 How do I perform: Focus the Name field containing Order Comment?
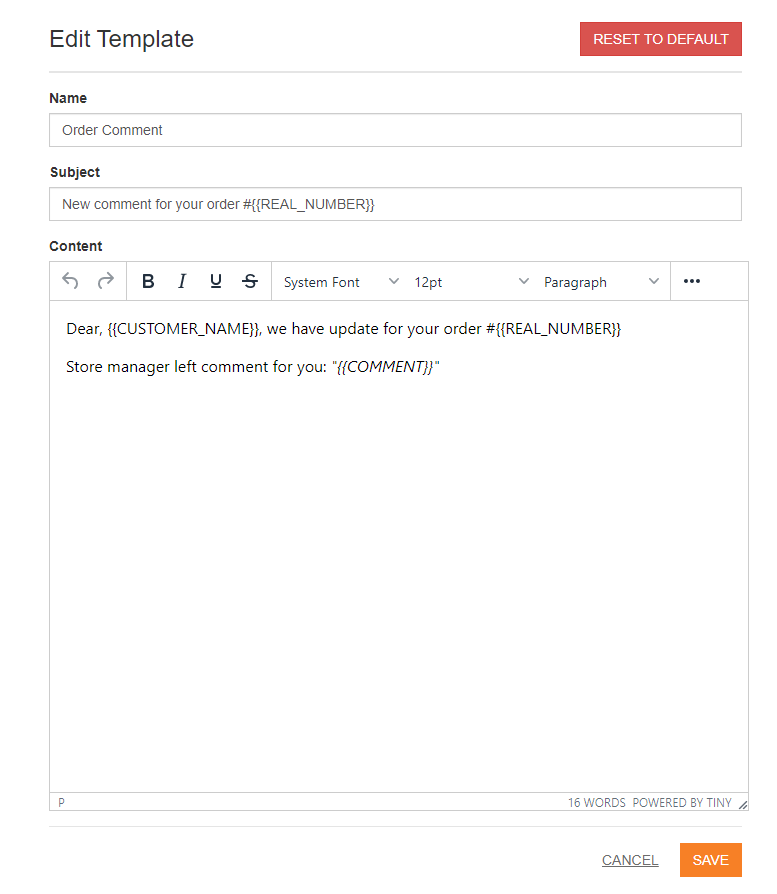coord(395,130)
